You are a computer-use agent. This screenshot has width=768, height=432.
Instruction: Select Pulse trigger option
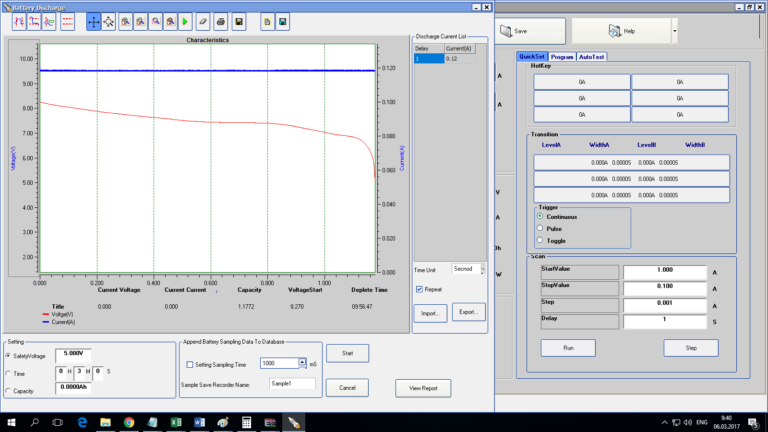point(540,228)
